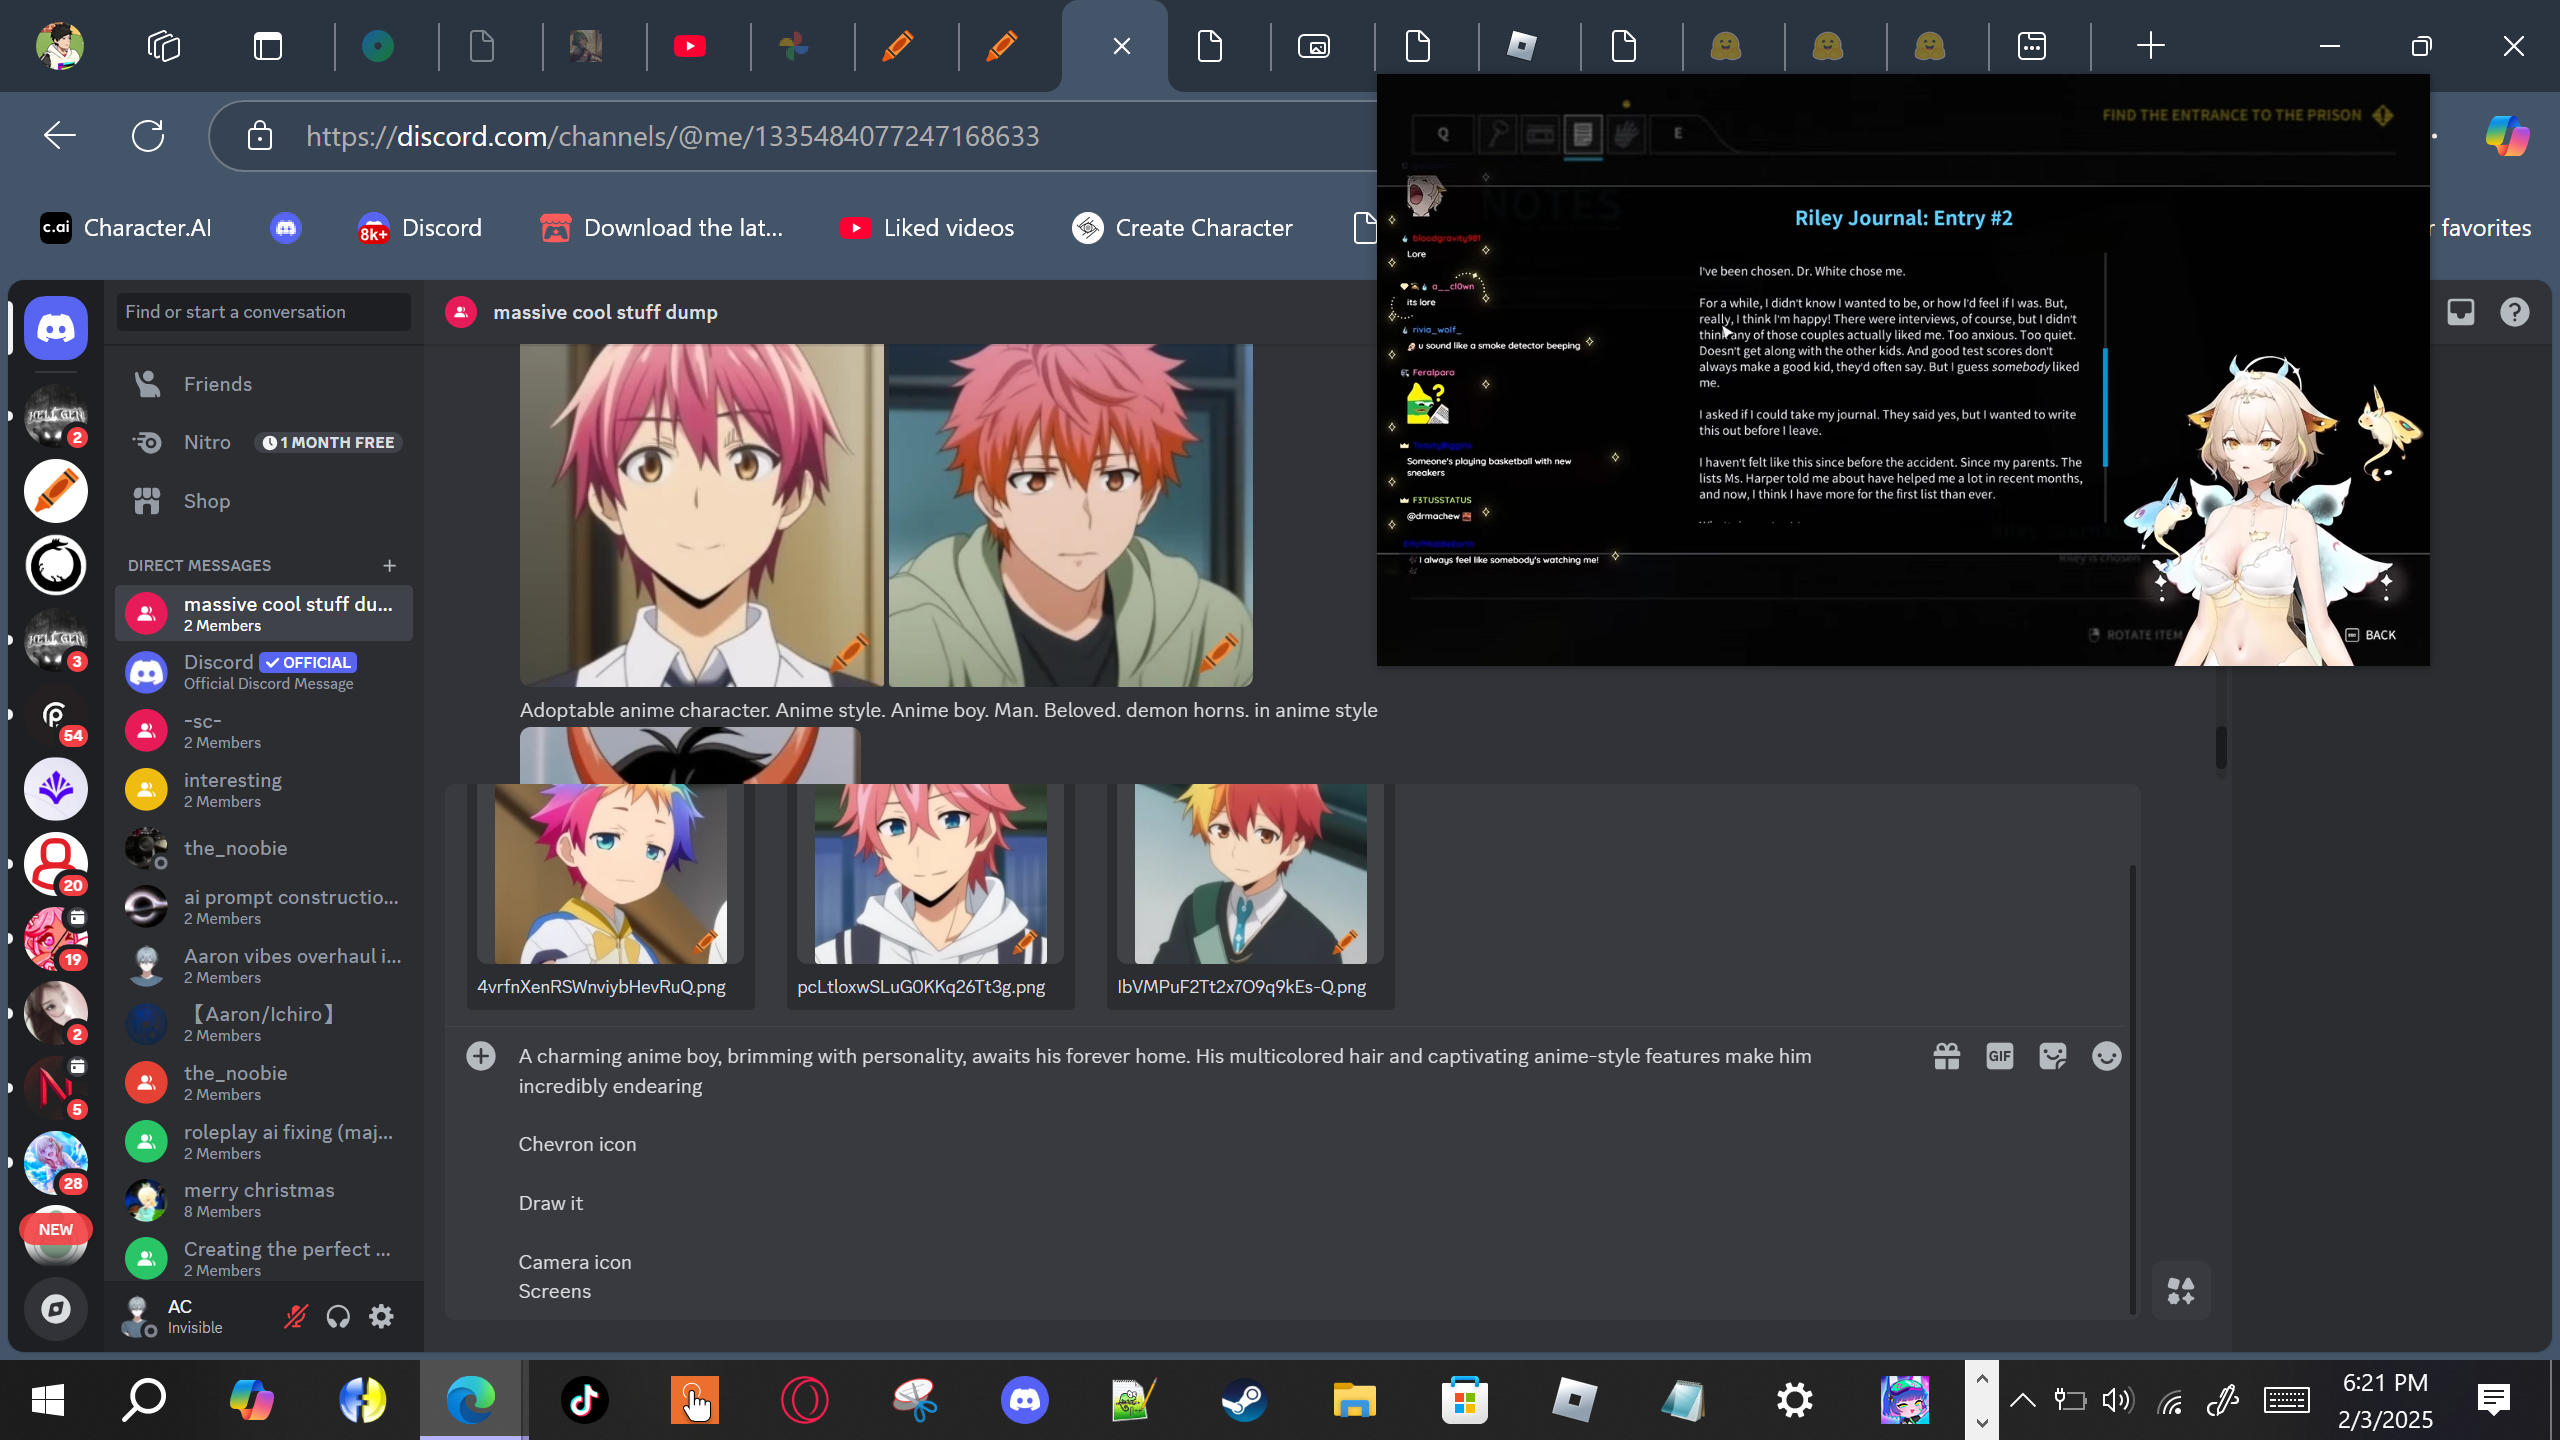This screenshot has height=1440, width=2560.
Task: Select the IbVMPuF2Tt2x7O9q9kEs-Q.png attachment thumbnail
Action: (1251, 874)
